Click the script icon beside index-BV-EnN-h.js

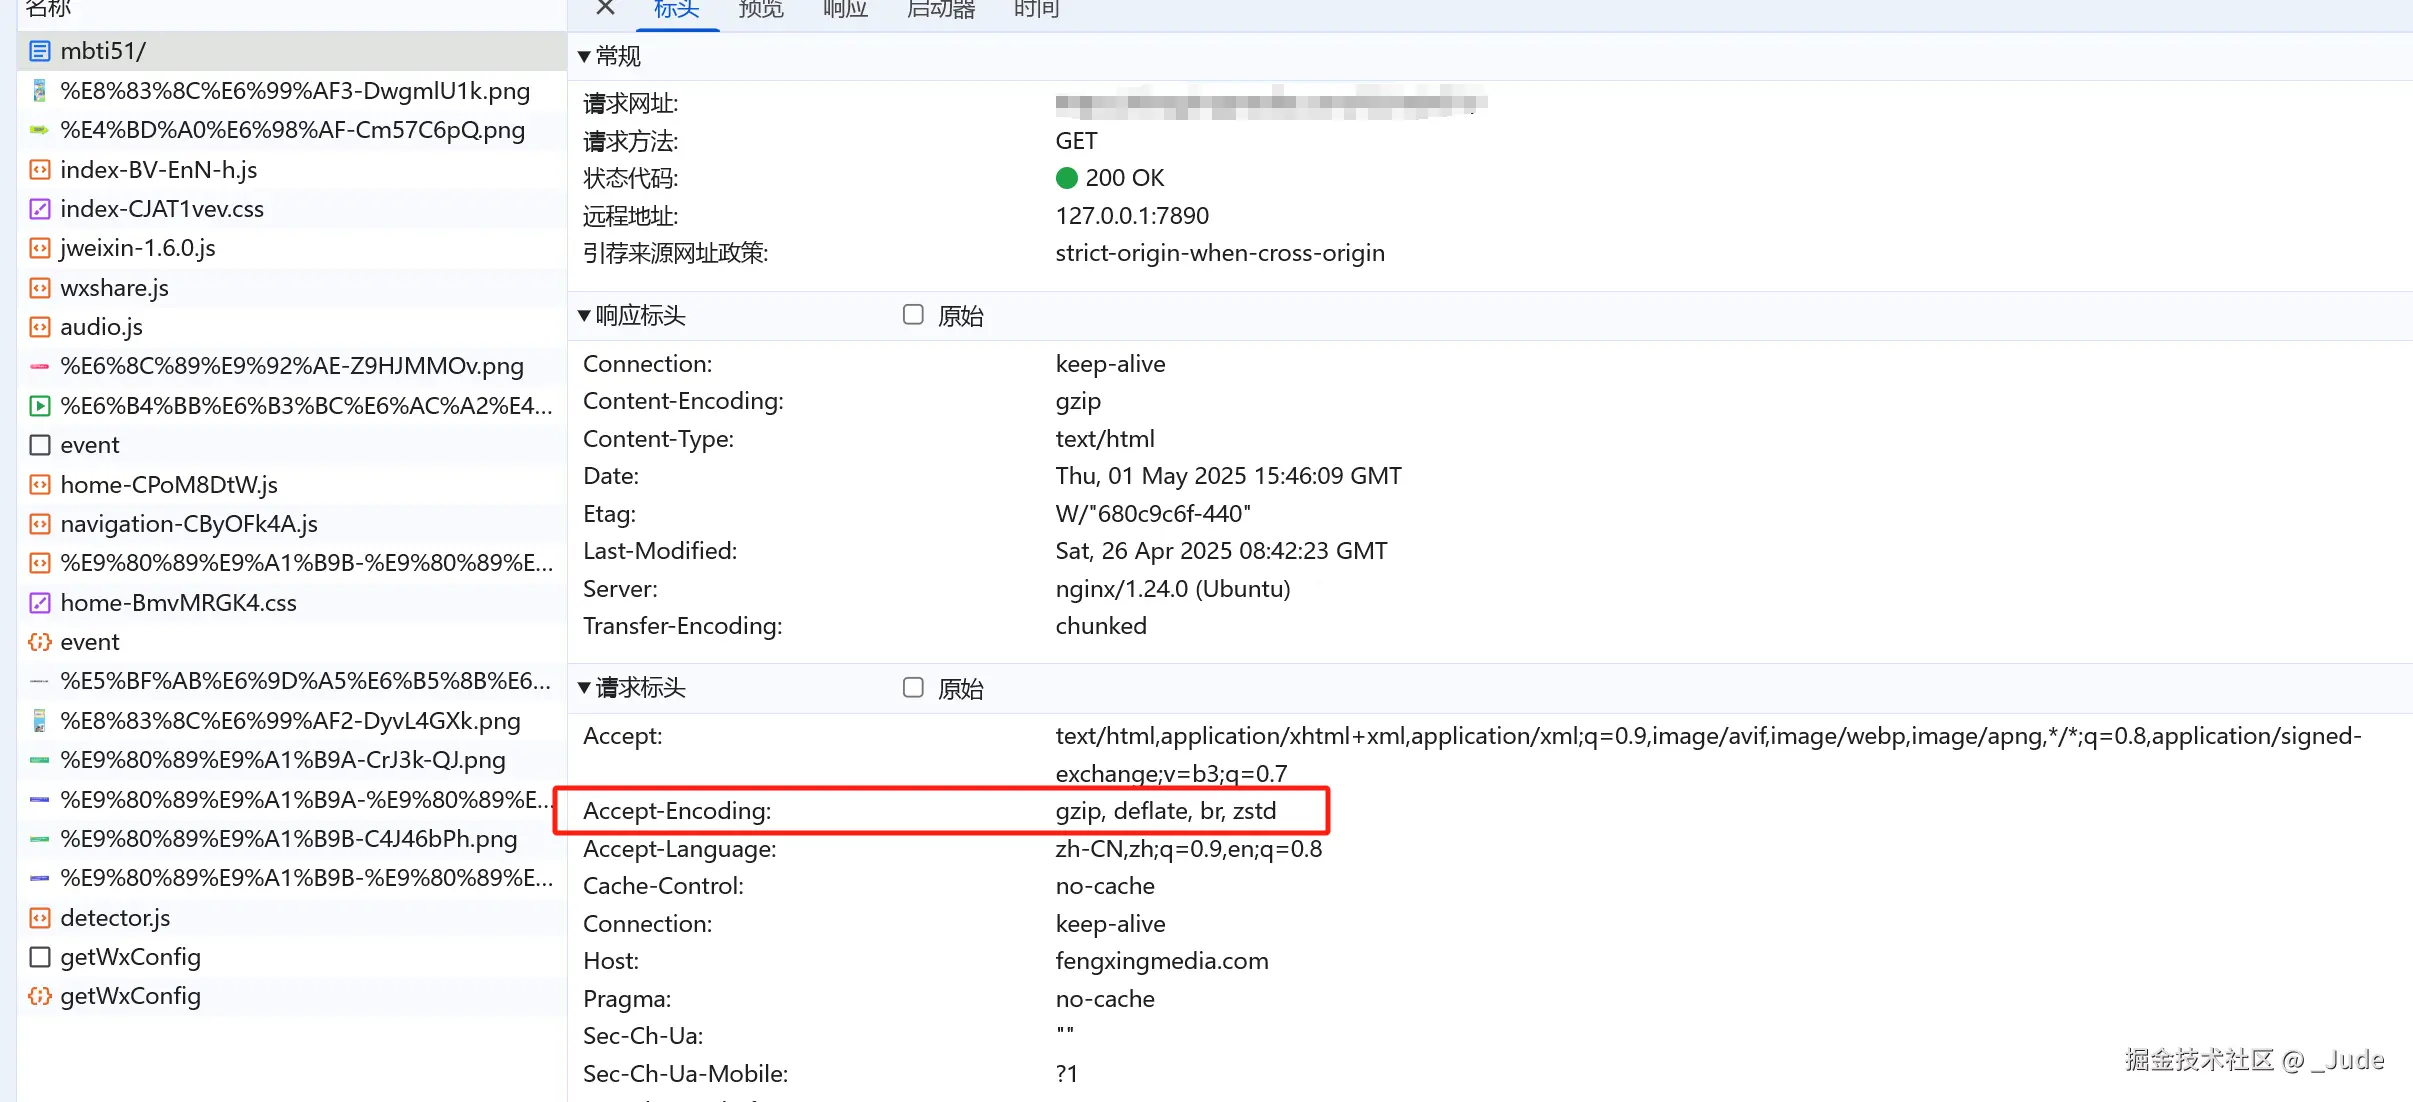pos(40,170)
